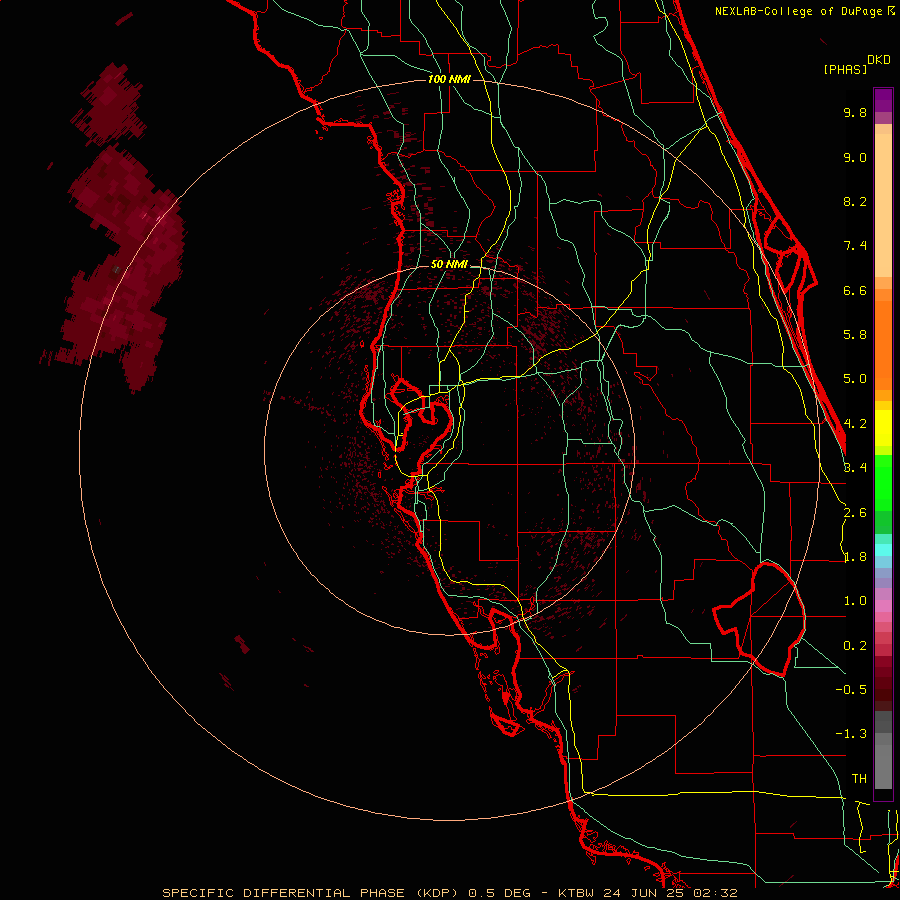Click the 8.2 scale value
This screenshot has height=900, width=900.
855,201
